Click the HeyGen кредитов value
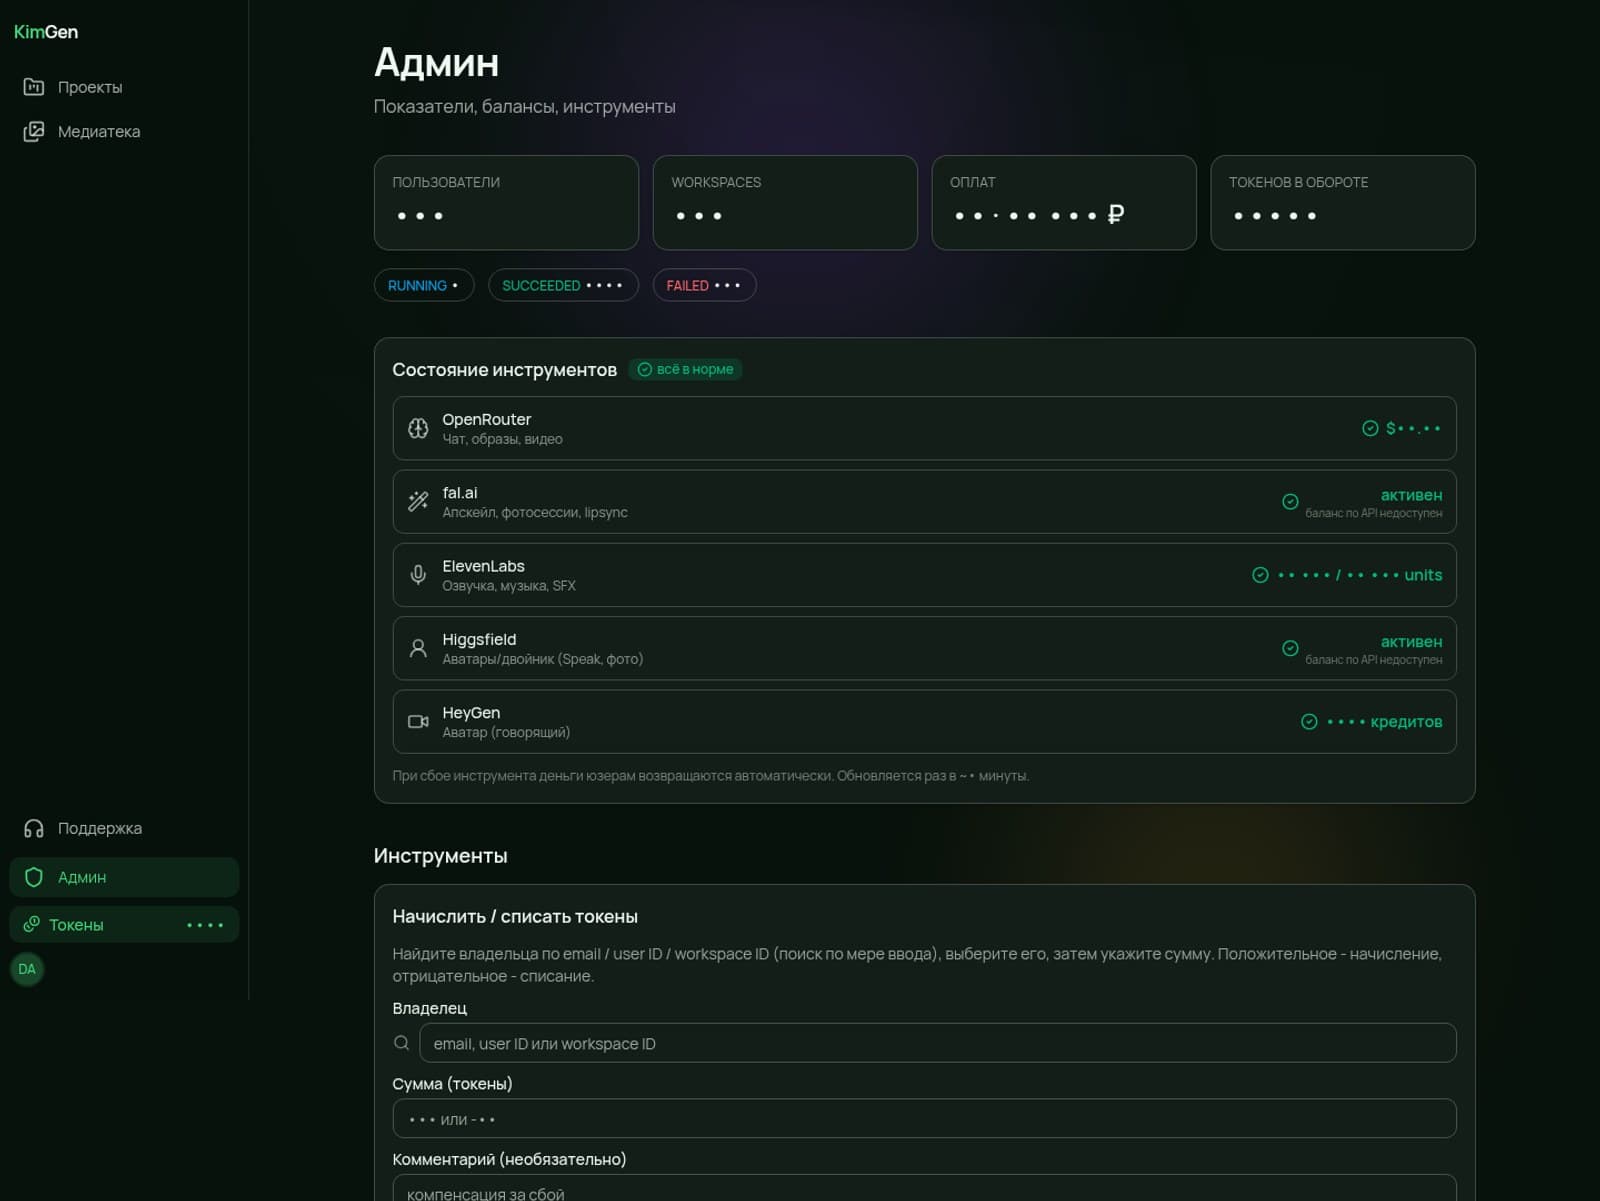Image resolution: width=1600 pixels, height=1201 pixels. tap(1384, 722)
